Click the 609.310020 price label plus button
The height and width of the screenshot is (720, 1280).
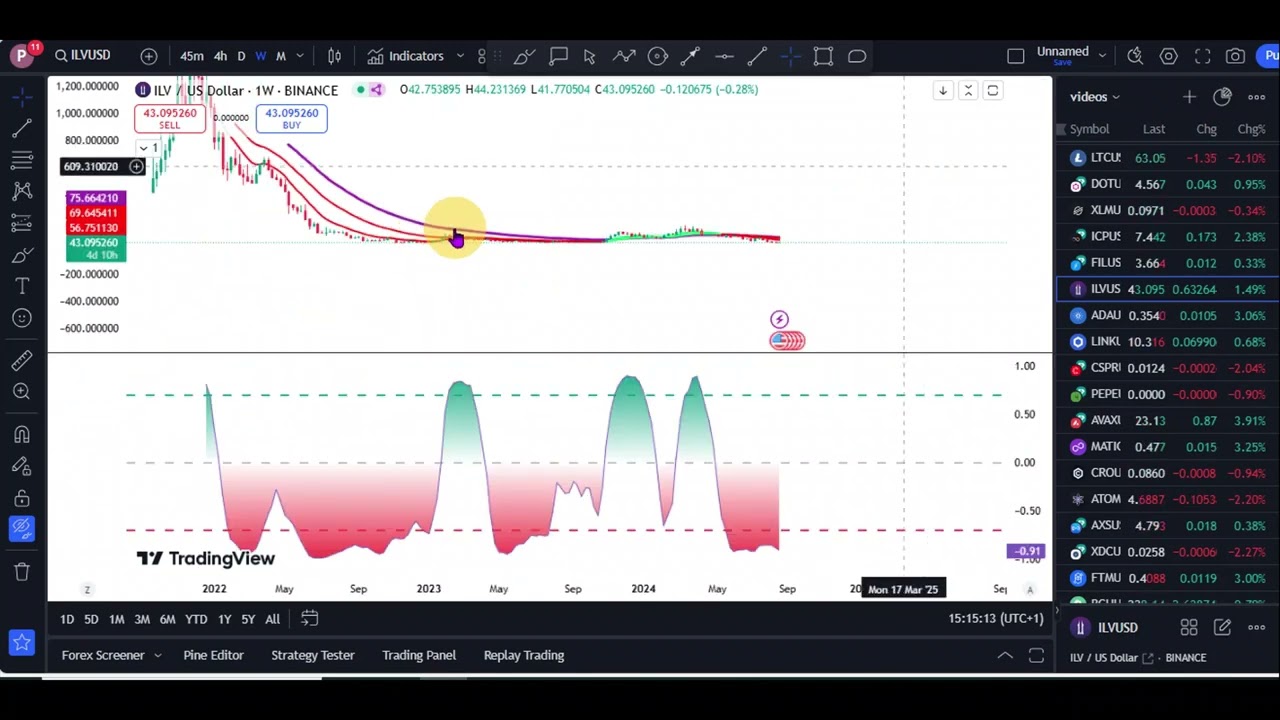[x=136, y=166]
